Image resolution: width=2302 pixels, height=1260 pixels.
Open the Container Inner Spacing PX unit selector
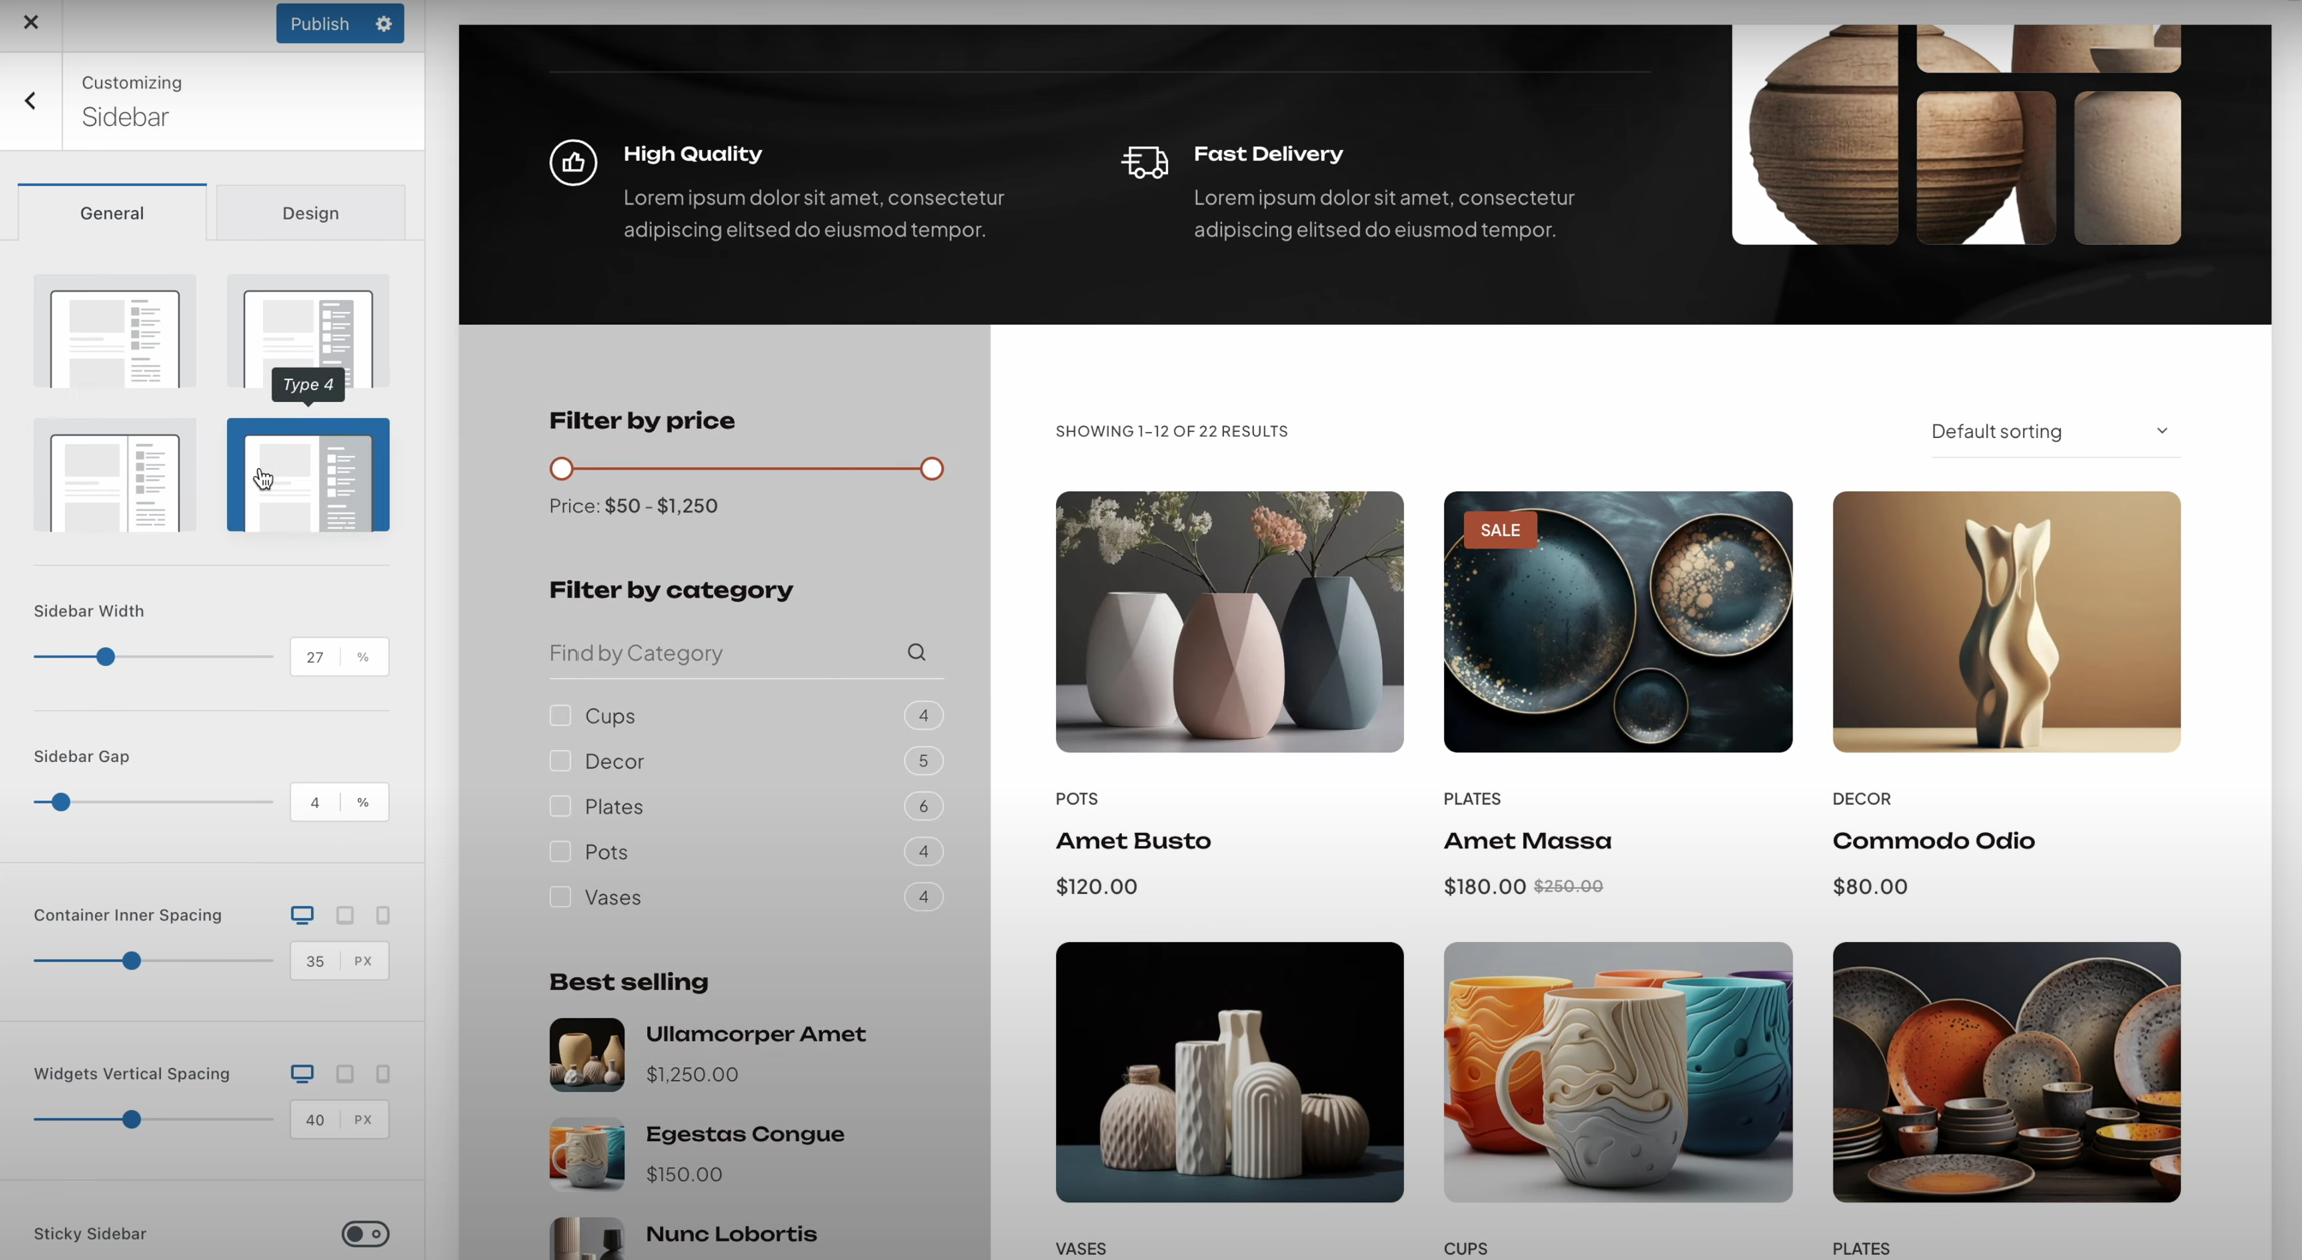pos(363,961)
